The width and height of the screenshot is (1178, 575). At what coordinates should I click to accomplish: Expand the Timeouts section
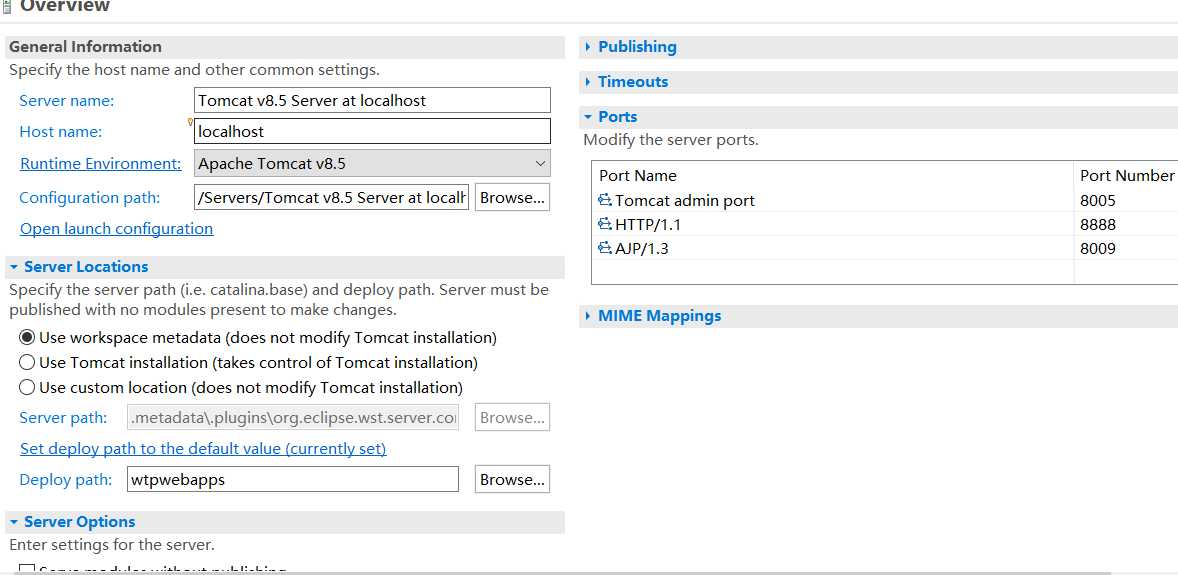(x=587, y=81)
